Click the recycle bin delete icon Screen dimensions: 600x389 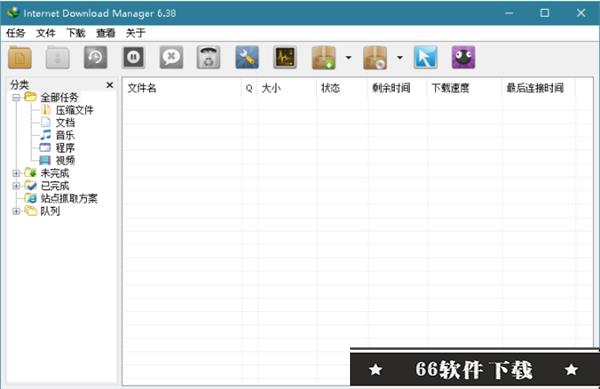tap(209, 57)
